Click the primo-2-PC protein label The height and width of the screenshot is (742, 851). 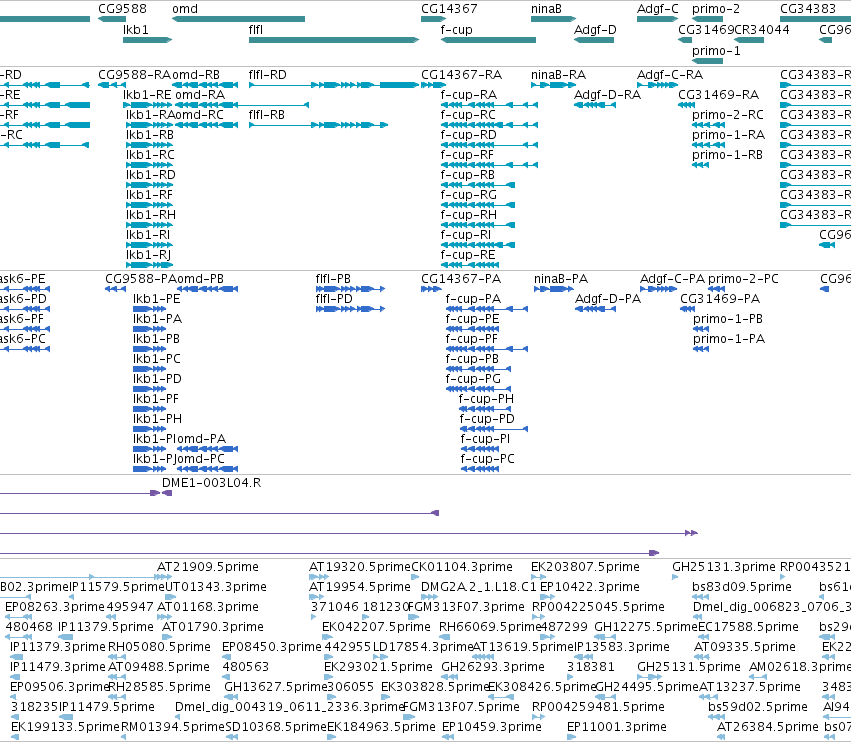coord(743,279)
